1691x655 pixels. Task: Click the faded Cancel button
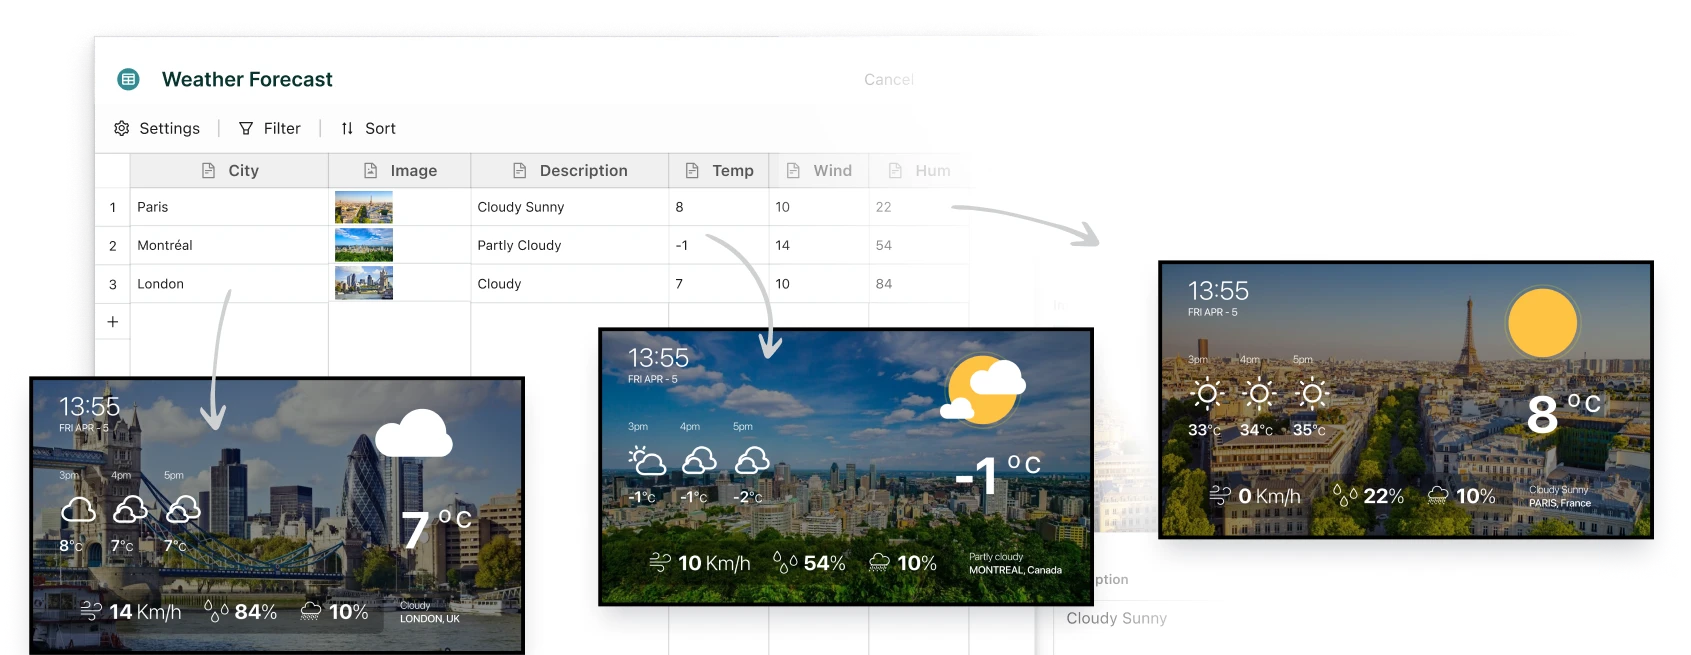tap(889, 79)
